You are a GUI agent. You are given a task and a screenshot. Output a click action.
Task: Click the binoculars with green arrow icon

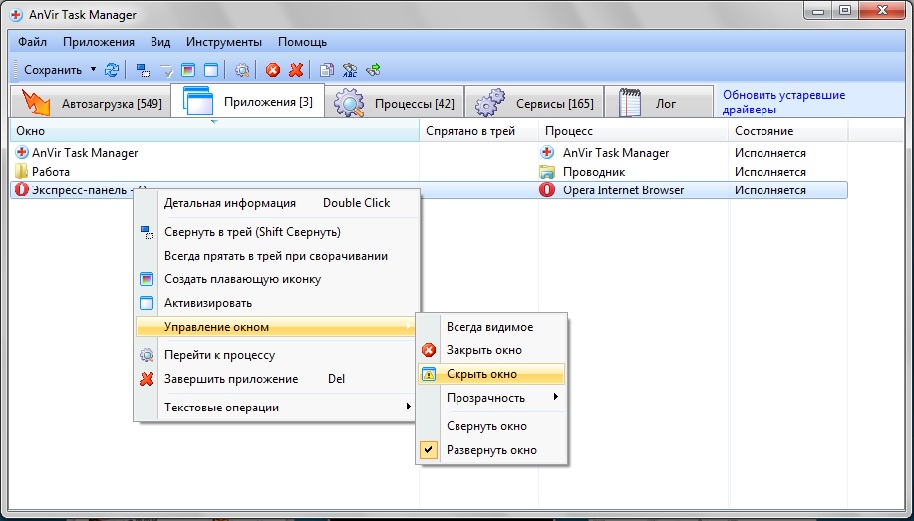(x=373, y=71)
